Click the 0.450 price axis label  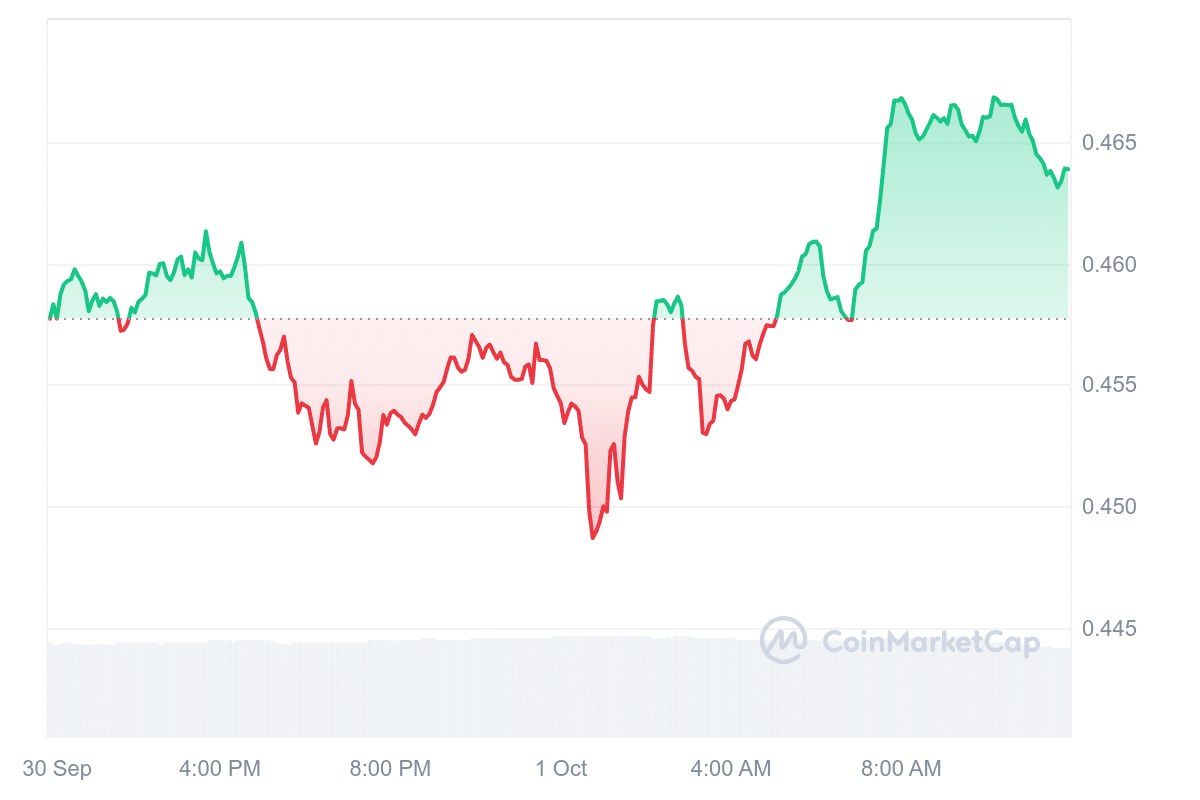[x=1109, y=507]
